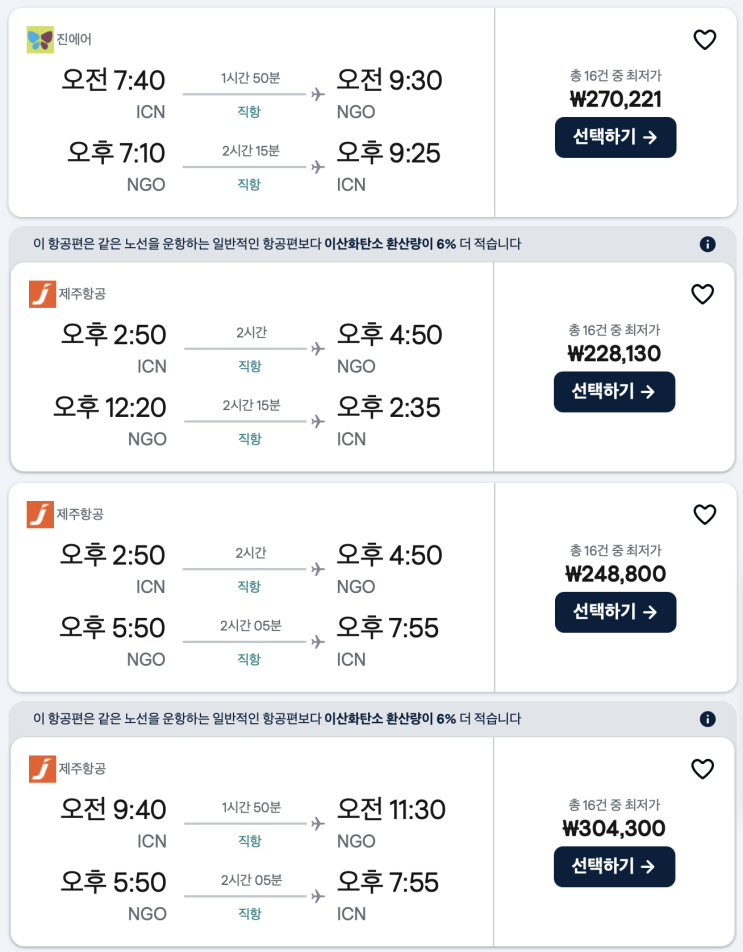Viewport: 743px width, 952px height.
Task: Heart the ₩304,300 Jeju Air flight
Action: click(703, 769)
